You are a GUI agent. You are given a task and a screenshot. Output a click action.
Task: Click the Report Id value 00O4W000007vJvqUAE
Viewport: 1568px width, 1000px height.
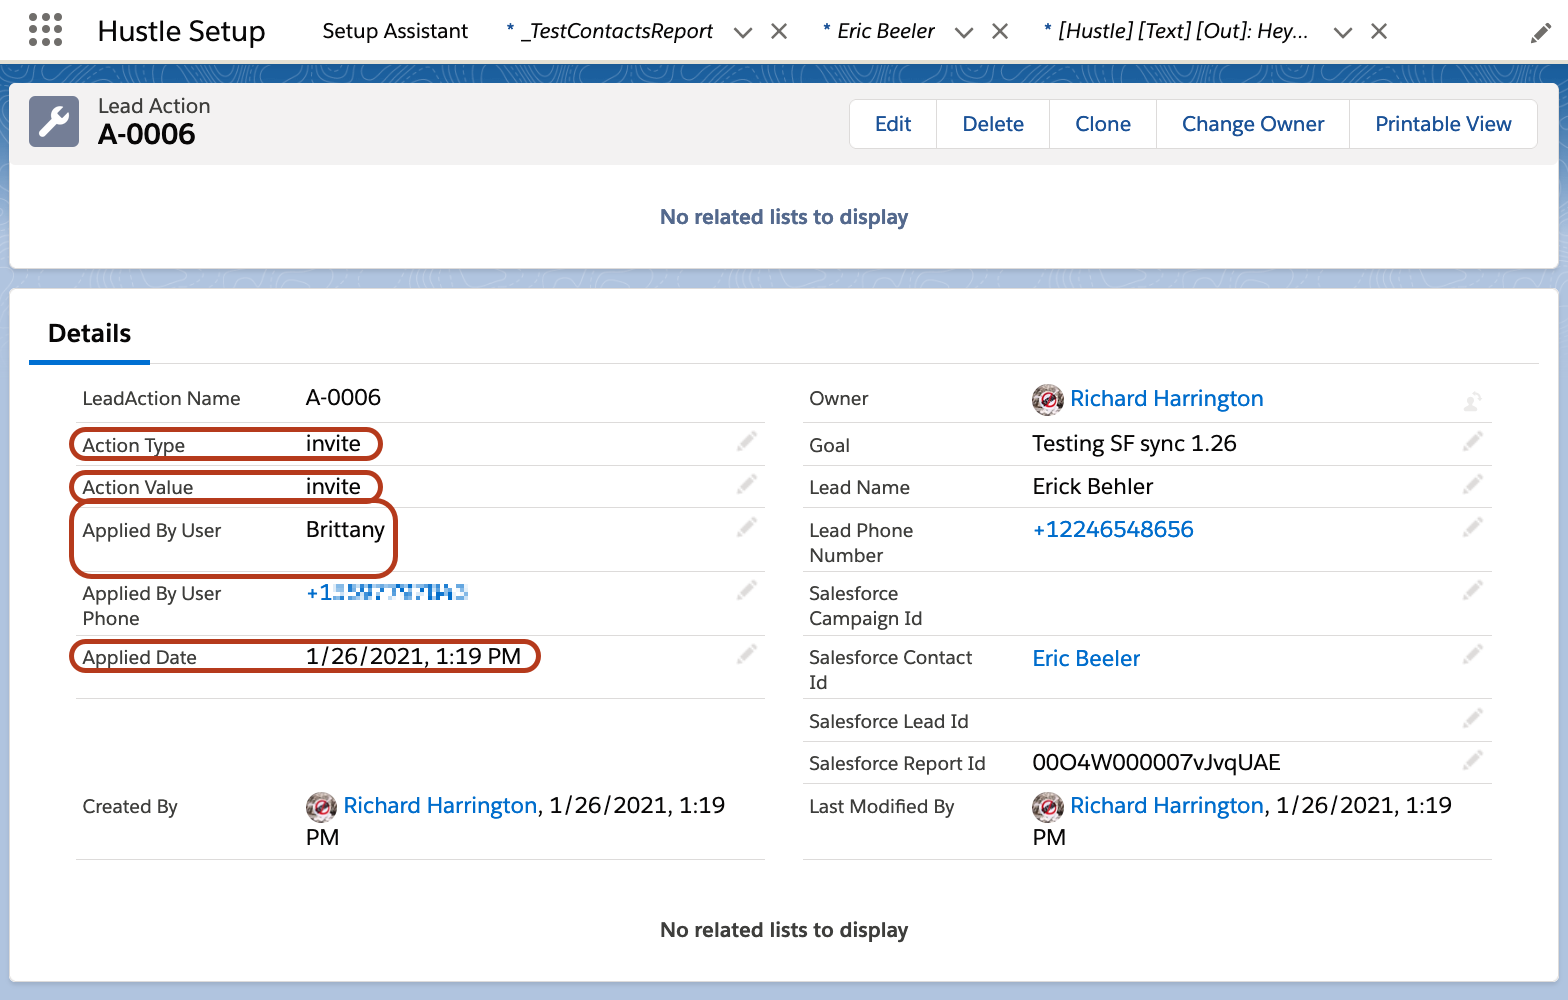pyautogui.click(x=1156, y=762)
